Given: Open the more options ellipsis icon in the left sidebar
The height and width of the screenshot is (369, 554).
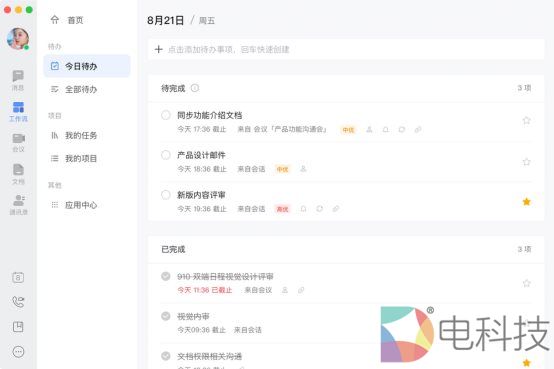Looking at the screenshot, I should [18, 352].
